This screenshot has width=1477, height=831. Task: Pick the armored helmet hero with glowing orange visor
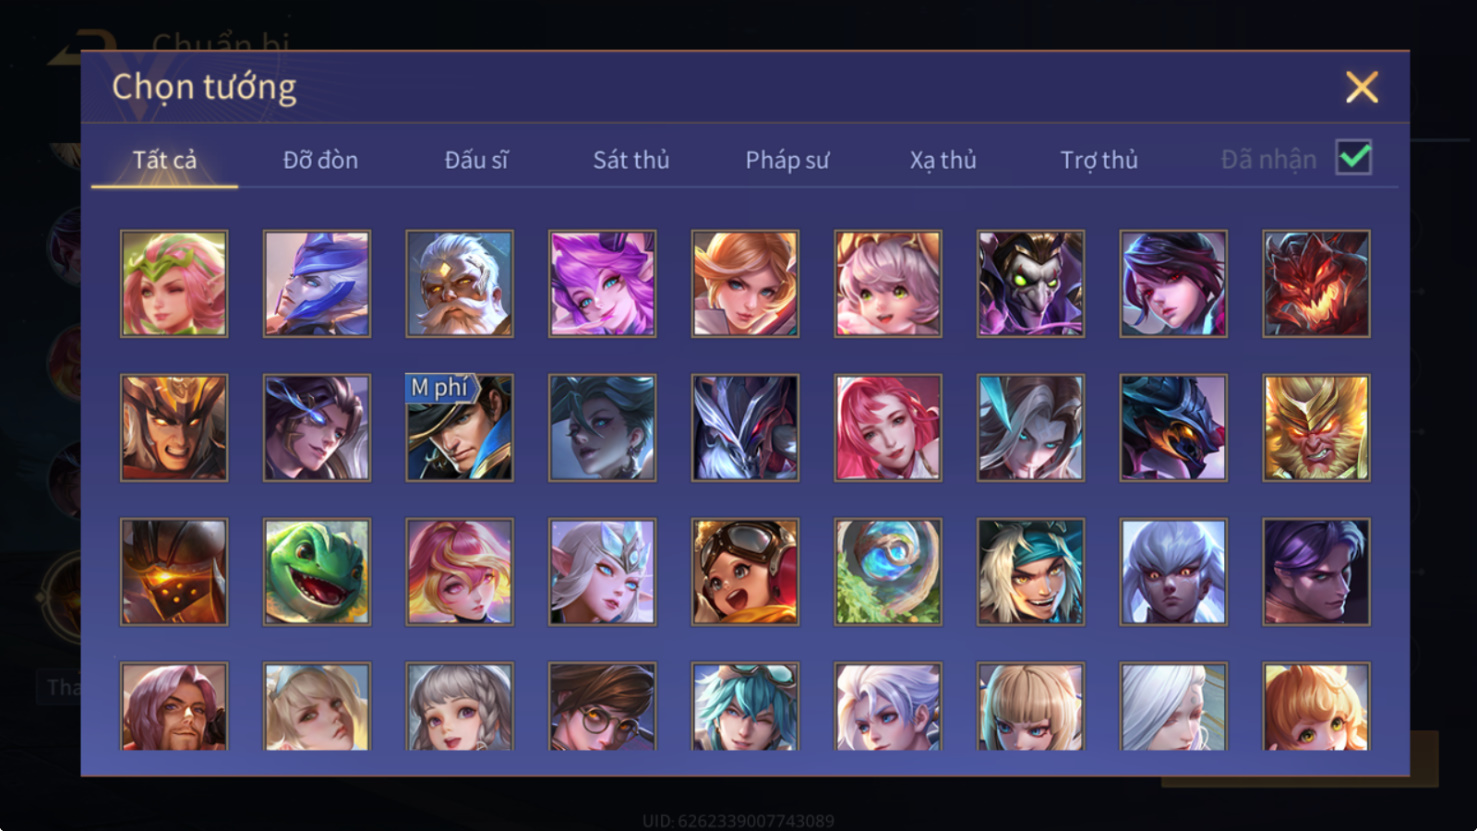point(174,572)
